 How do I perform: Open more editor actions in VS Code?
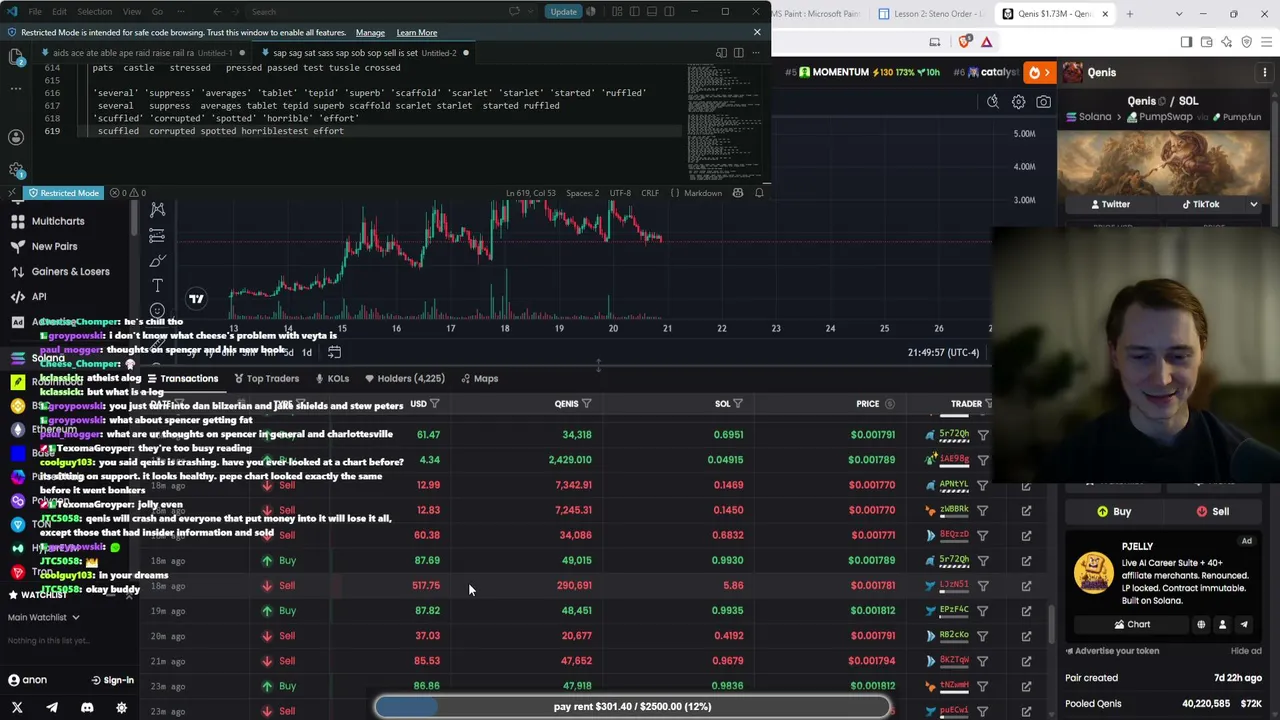pyautogui.click(x=756, y=53)
